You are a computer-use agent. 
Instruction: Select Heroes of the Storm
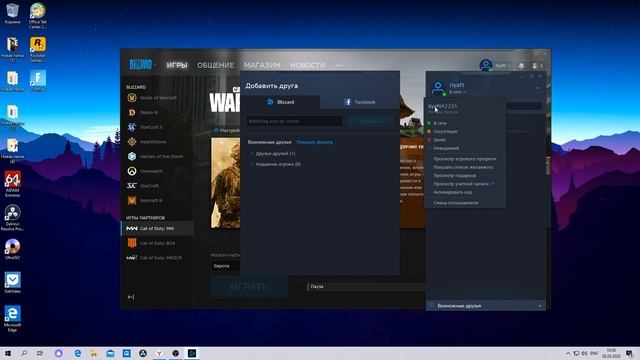coord(157,156)
